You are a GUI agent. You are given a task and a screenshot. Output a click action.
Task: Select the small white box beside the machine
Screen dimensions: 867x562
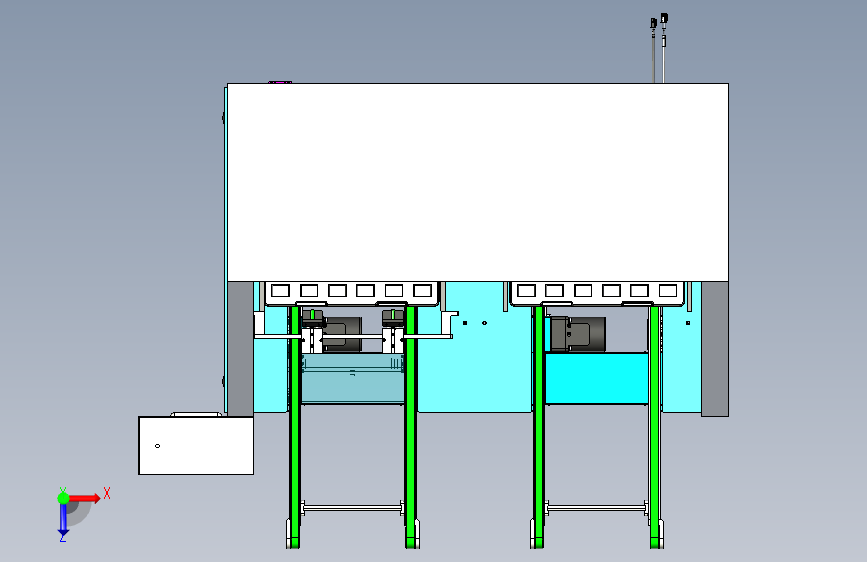pyautogui.click(x=196, y=445)
